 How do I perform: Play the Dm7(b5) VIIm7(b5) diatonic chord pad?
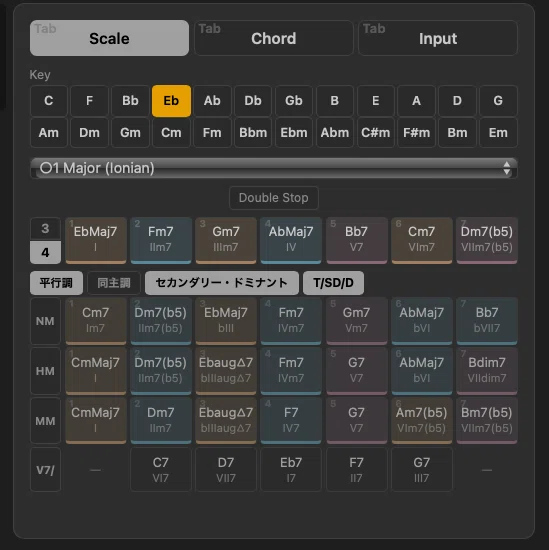coord(487,240)
